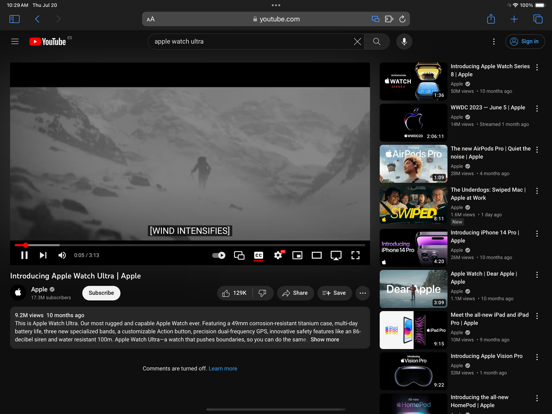Open YouTube settings three-dot menu
The image size is (552, 414).
point(494,42)
